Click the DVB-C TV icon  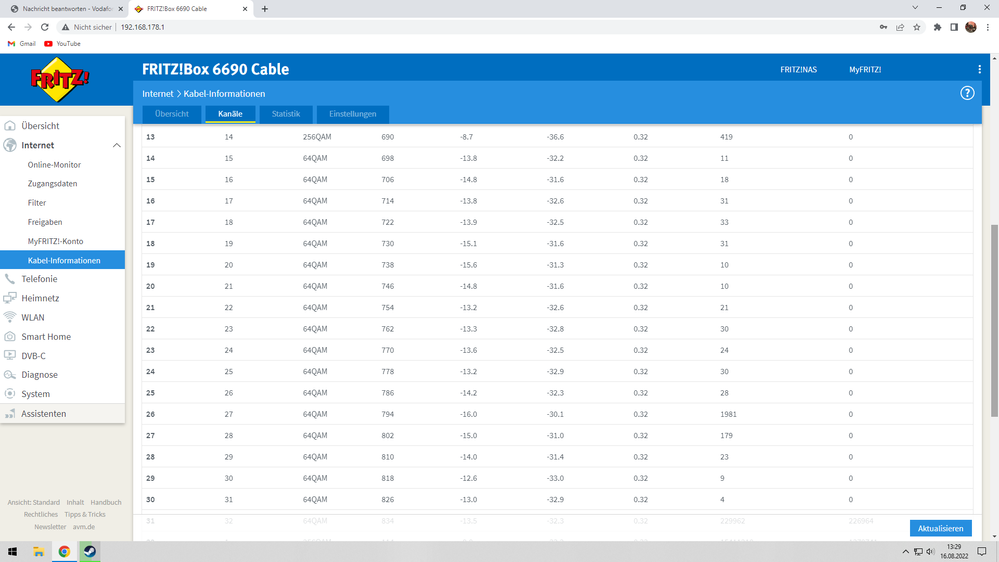(10, 355)
